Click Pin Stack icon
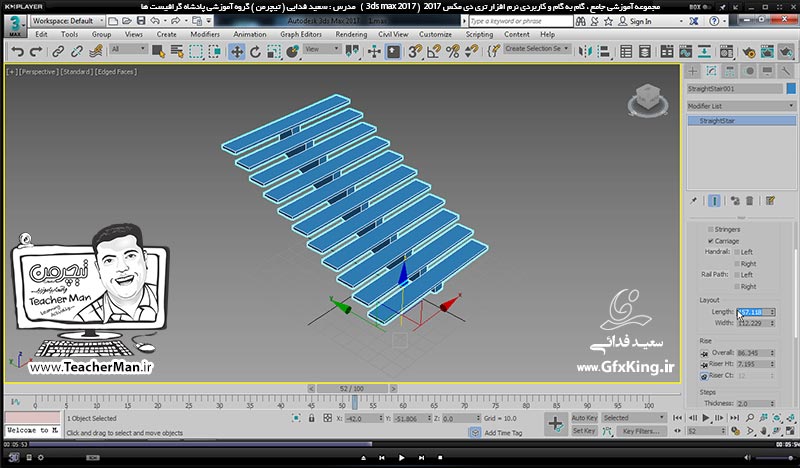This screenshot has width=800, height=468. tap(693, 201)
